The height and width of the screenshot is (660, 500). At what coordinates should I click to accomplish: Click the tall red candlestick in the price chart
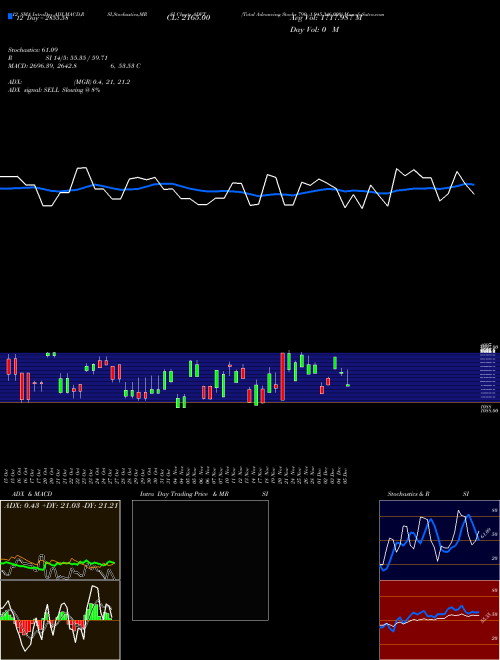(x=282, y=377)
